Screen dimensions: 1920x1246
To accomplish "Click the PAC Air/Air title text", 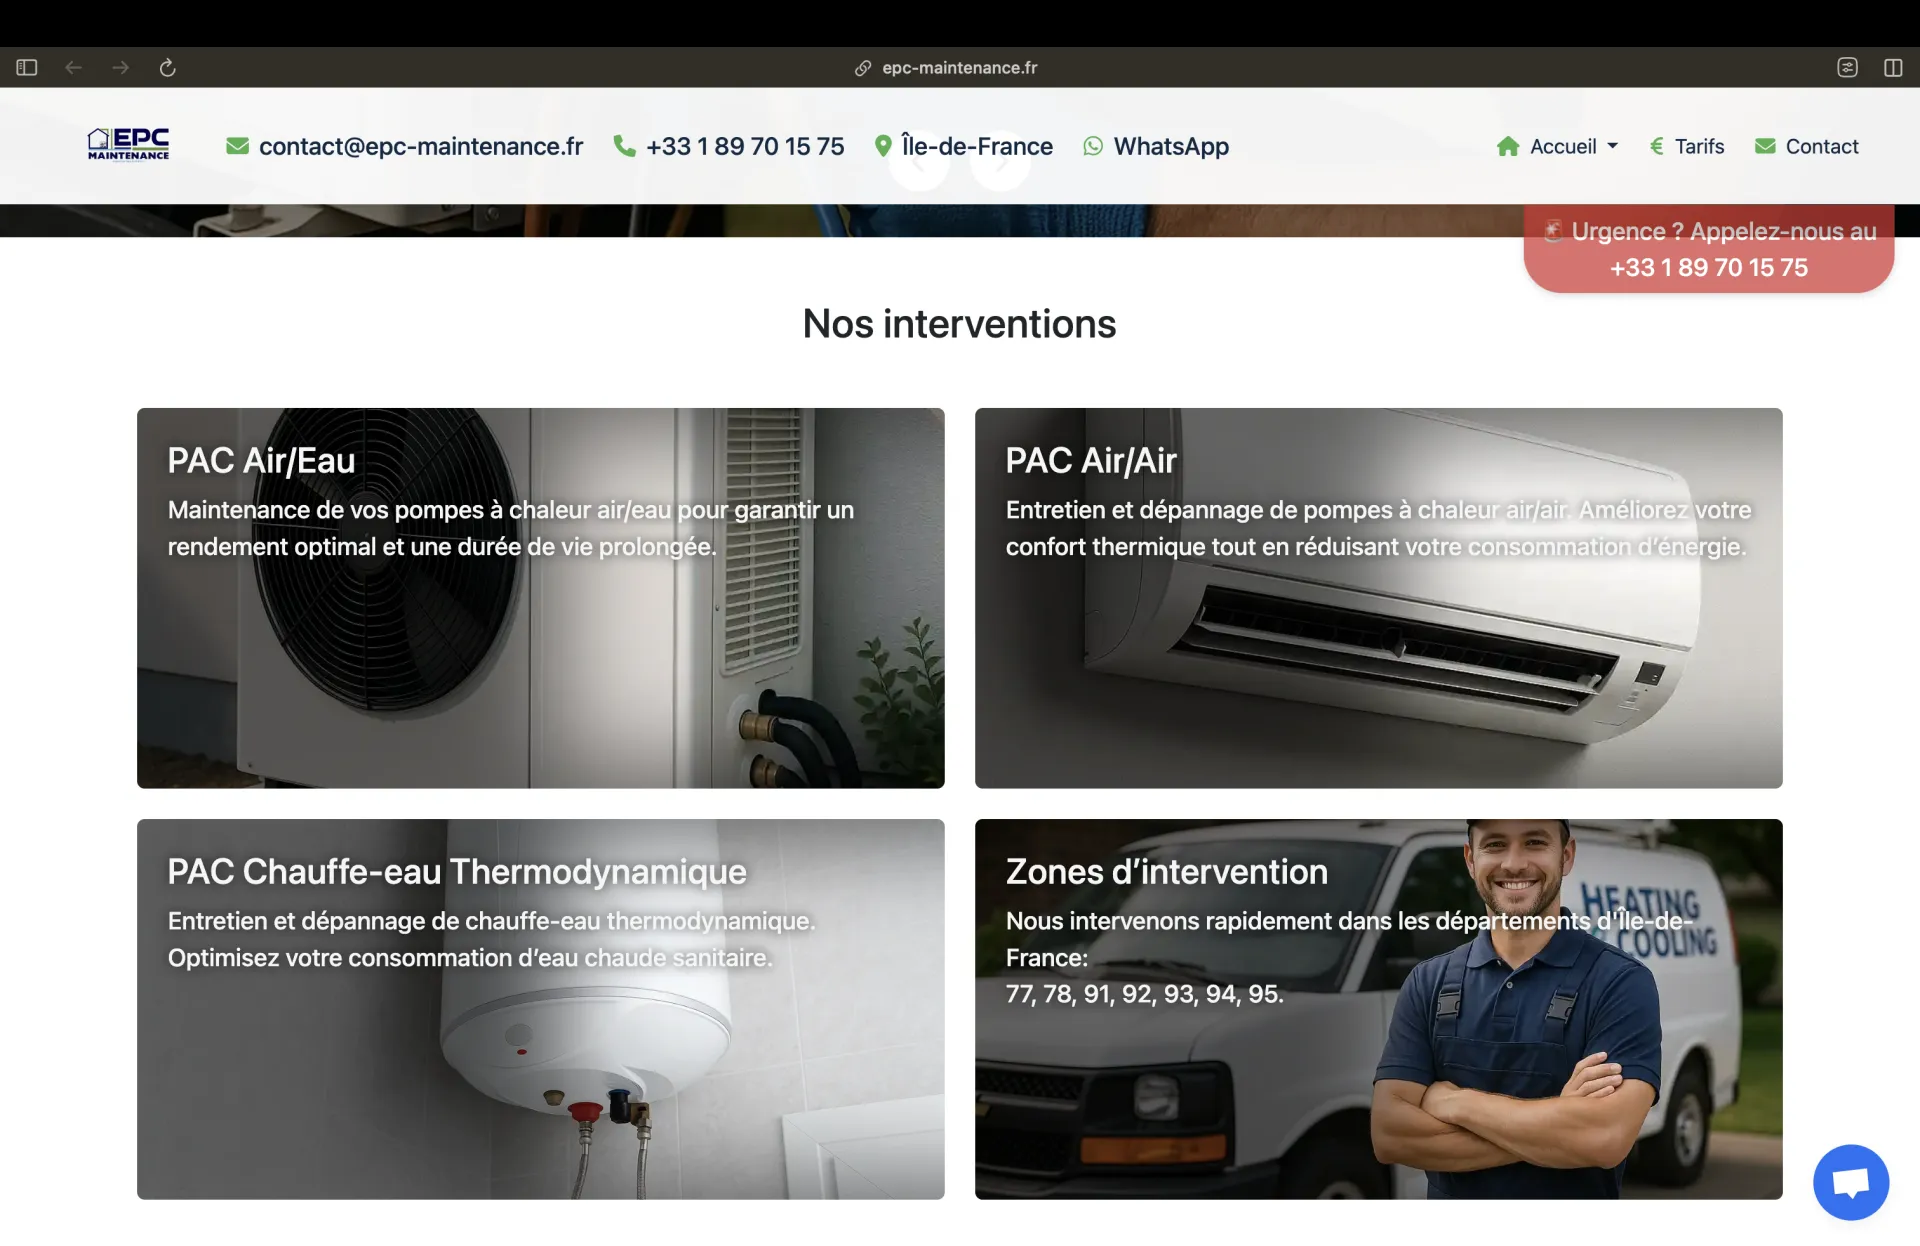I will point(1091,460).
